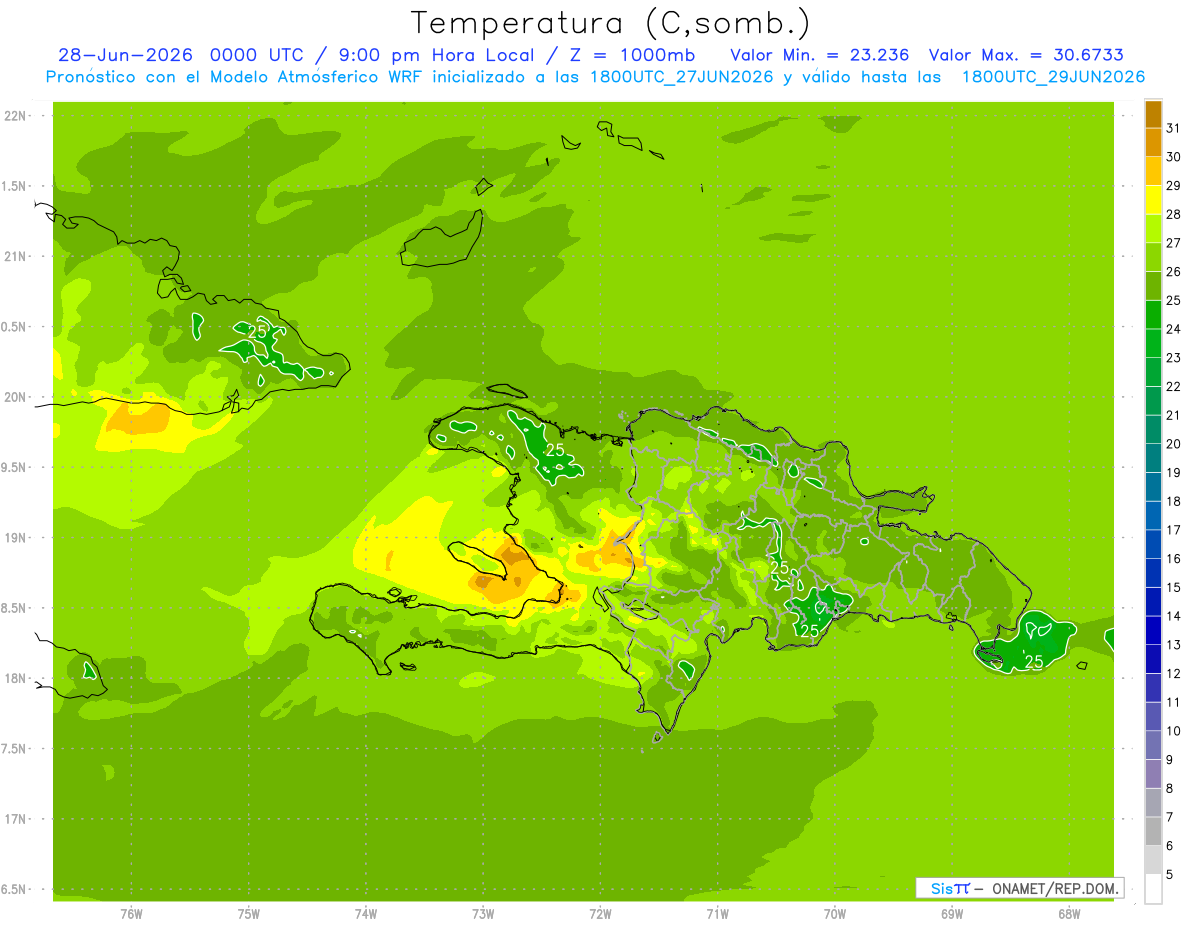Click the 73W longitude label
This screenshot has width=1200, height=927.
tap(483, 913)
